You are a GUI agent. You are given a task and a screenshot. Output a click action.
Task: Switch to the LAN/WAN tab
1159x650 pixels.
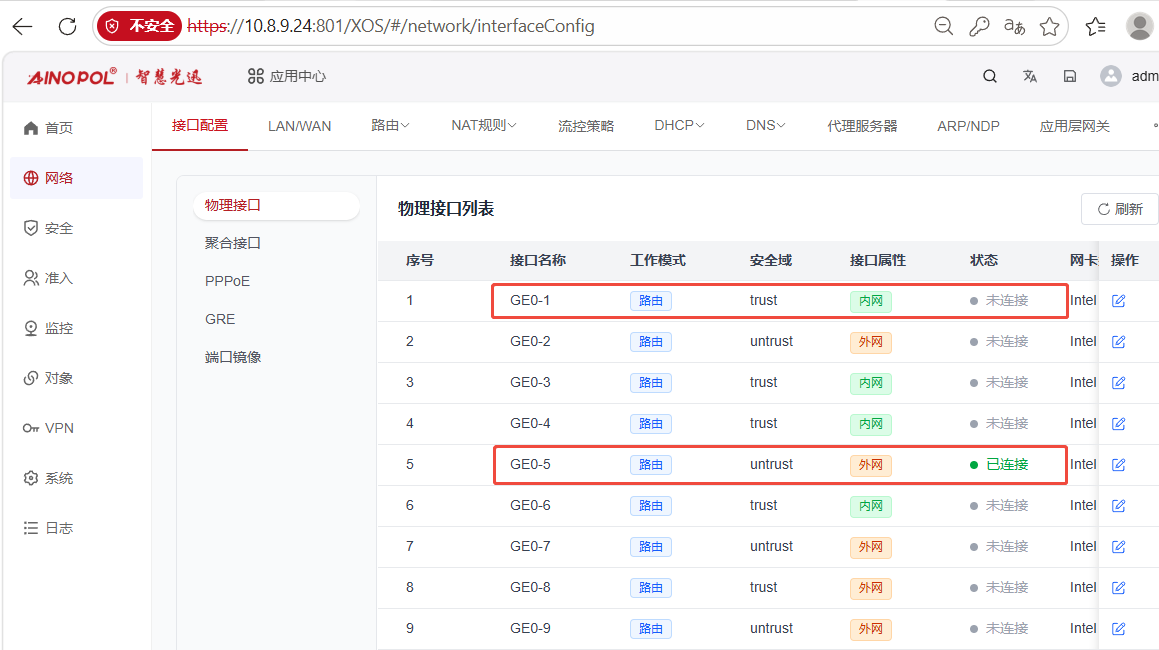tap(299, 126)
